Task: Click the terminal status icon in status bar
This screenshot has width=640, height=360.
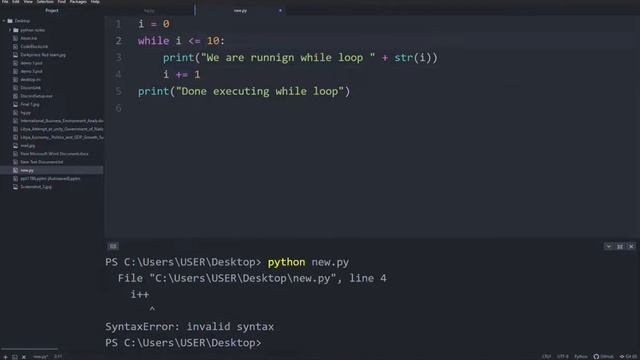Action: (15, 357)
